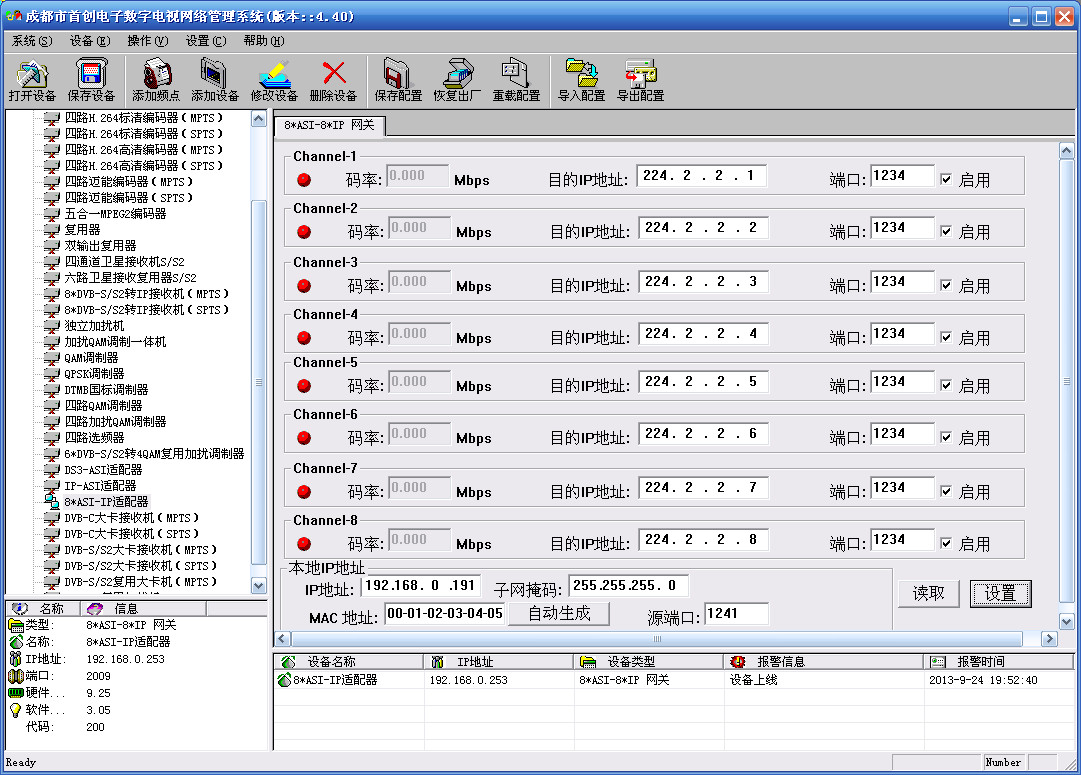
Task: Select 双输出复用器 in device tree
Action: 100,246
